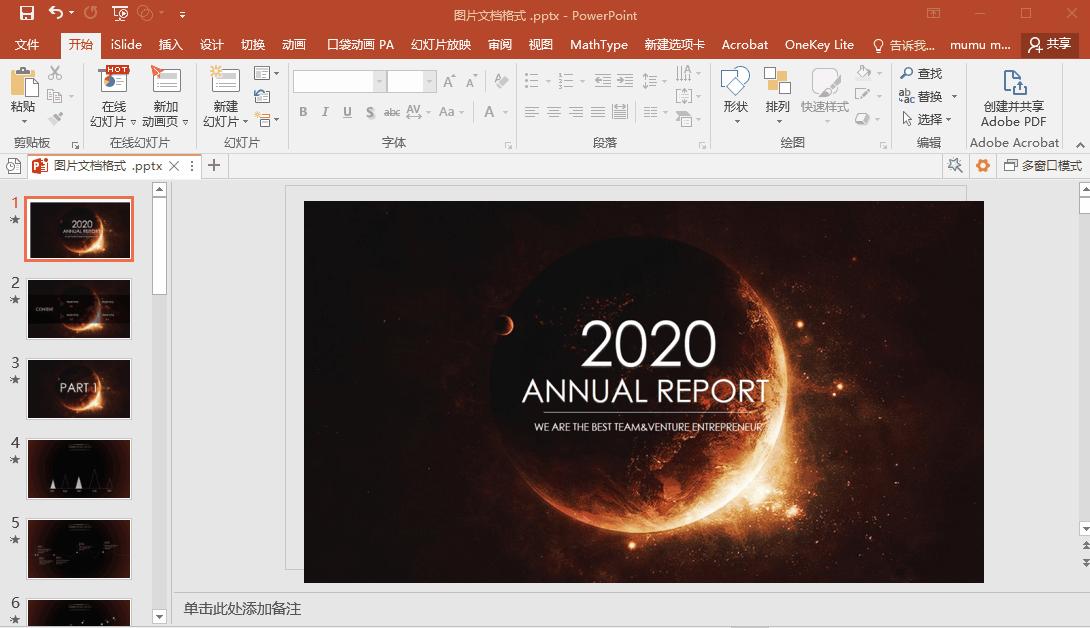Click the Save icon in quick access toolbar
The image size is (1090, 628).
click(x=27, y=14)
